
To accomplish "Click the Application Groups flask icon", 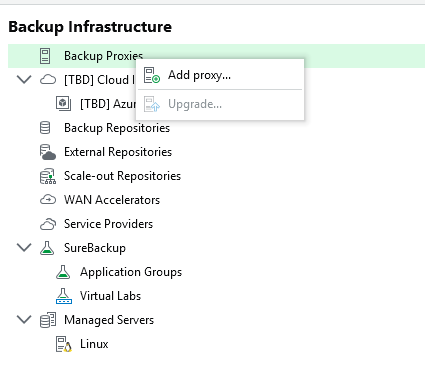I will point(63,272).
